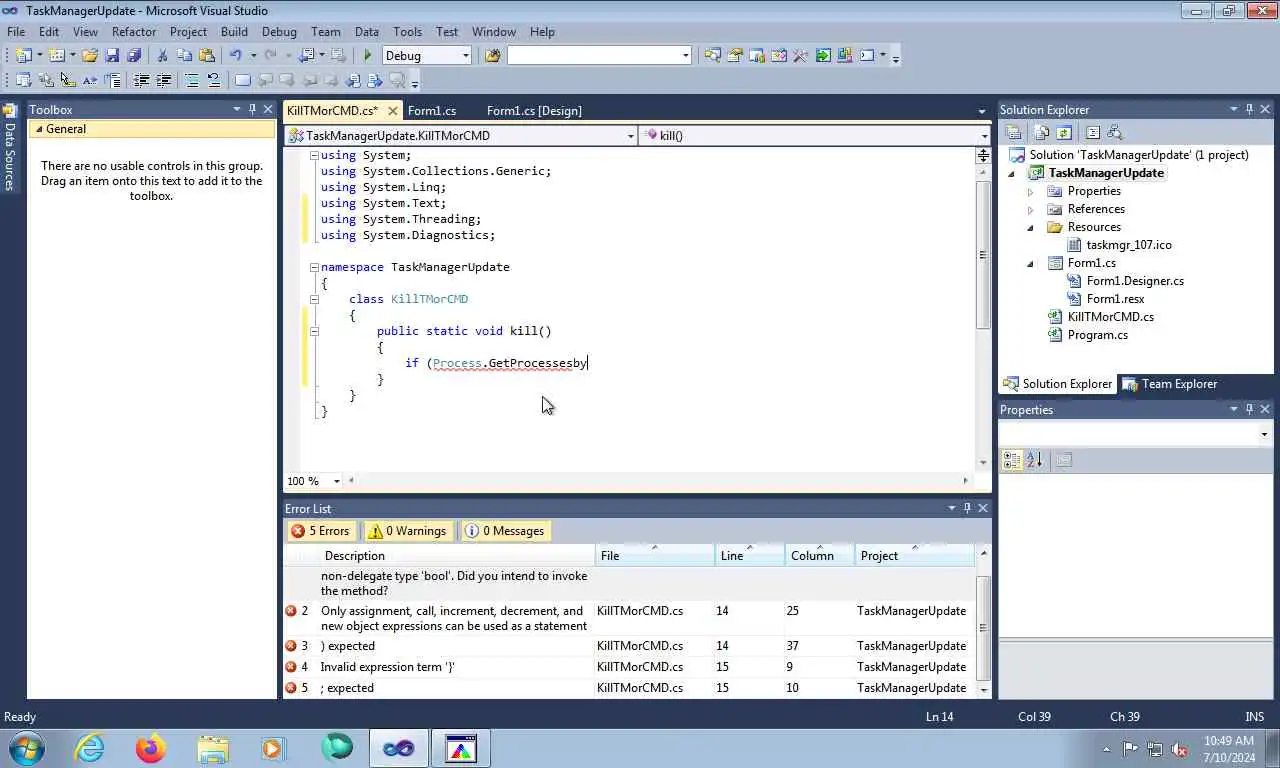The width and height of the screenshot is (1280, 768).
Task: Switch to the Form1.cs tab
Action: (432, 110)
